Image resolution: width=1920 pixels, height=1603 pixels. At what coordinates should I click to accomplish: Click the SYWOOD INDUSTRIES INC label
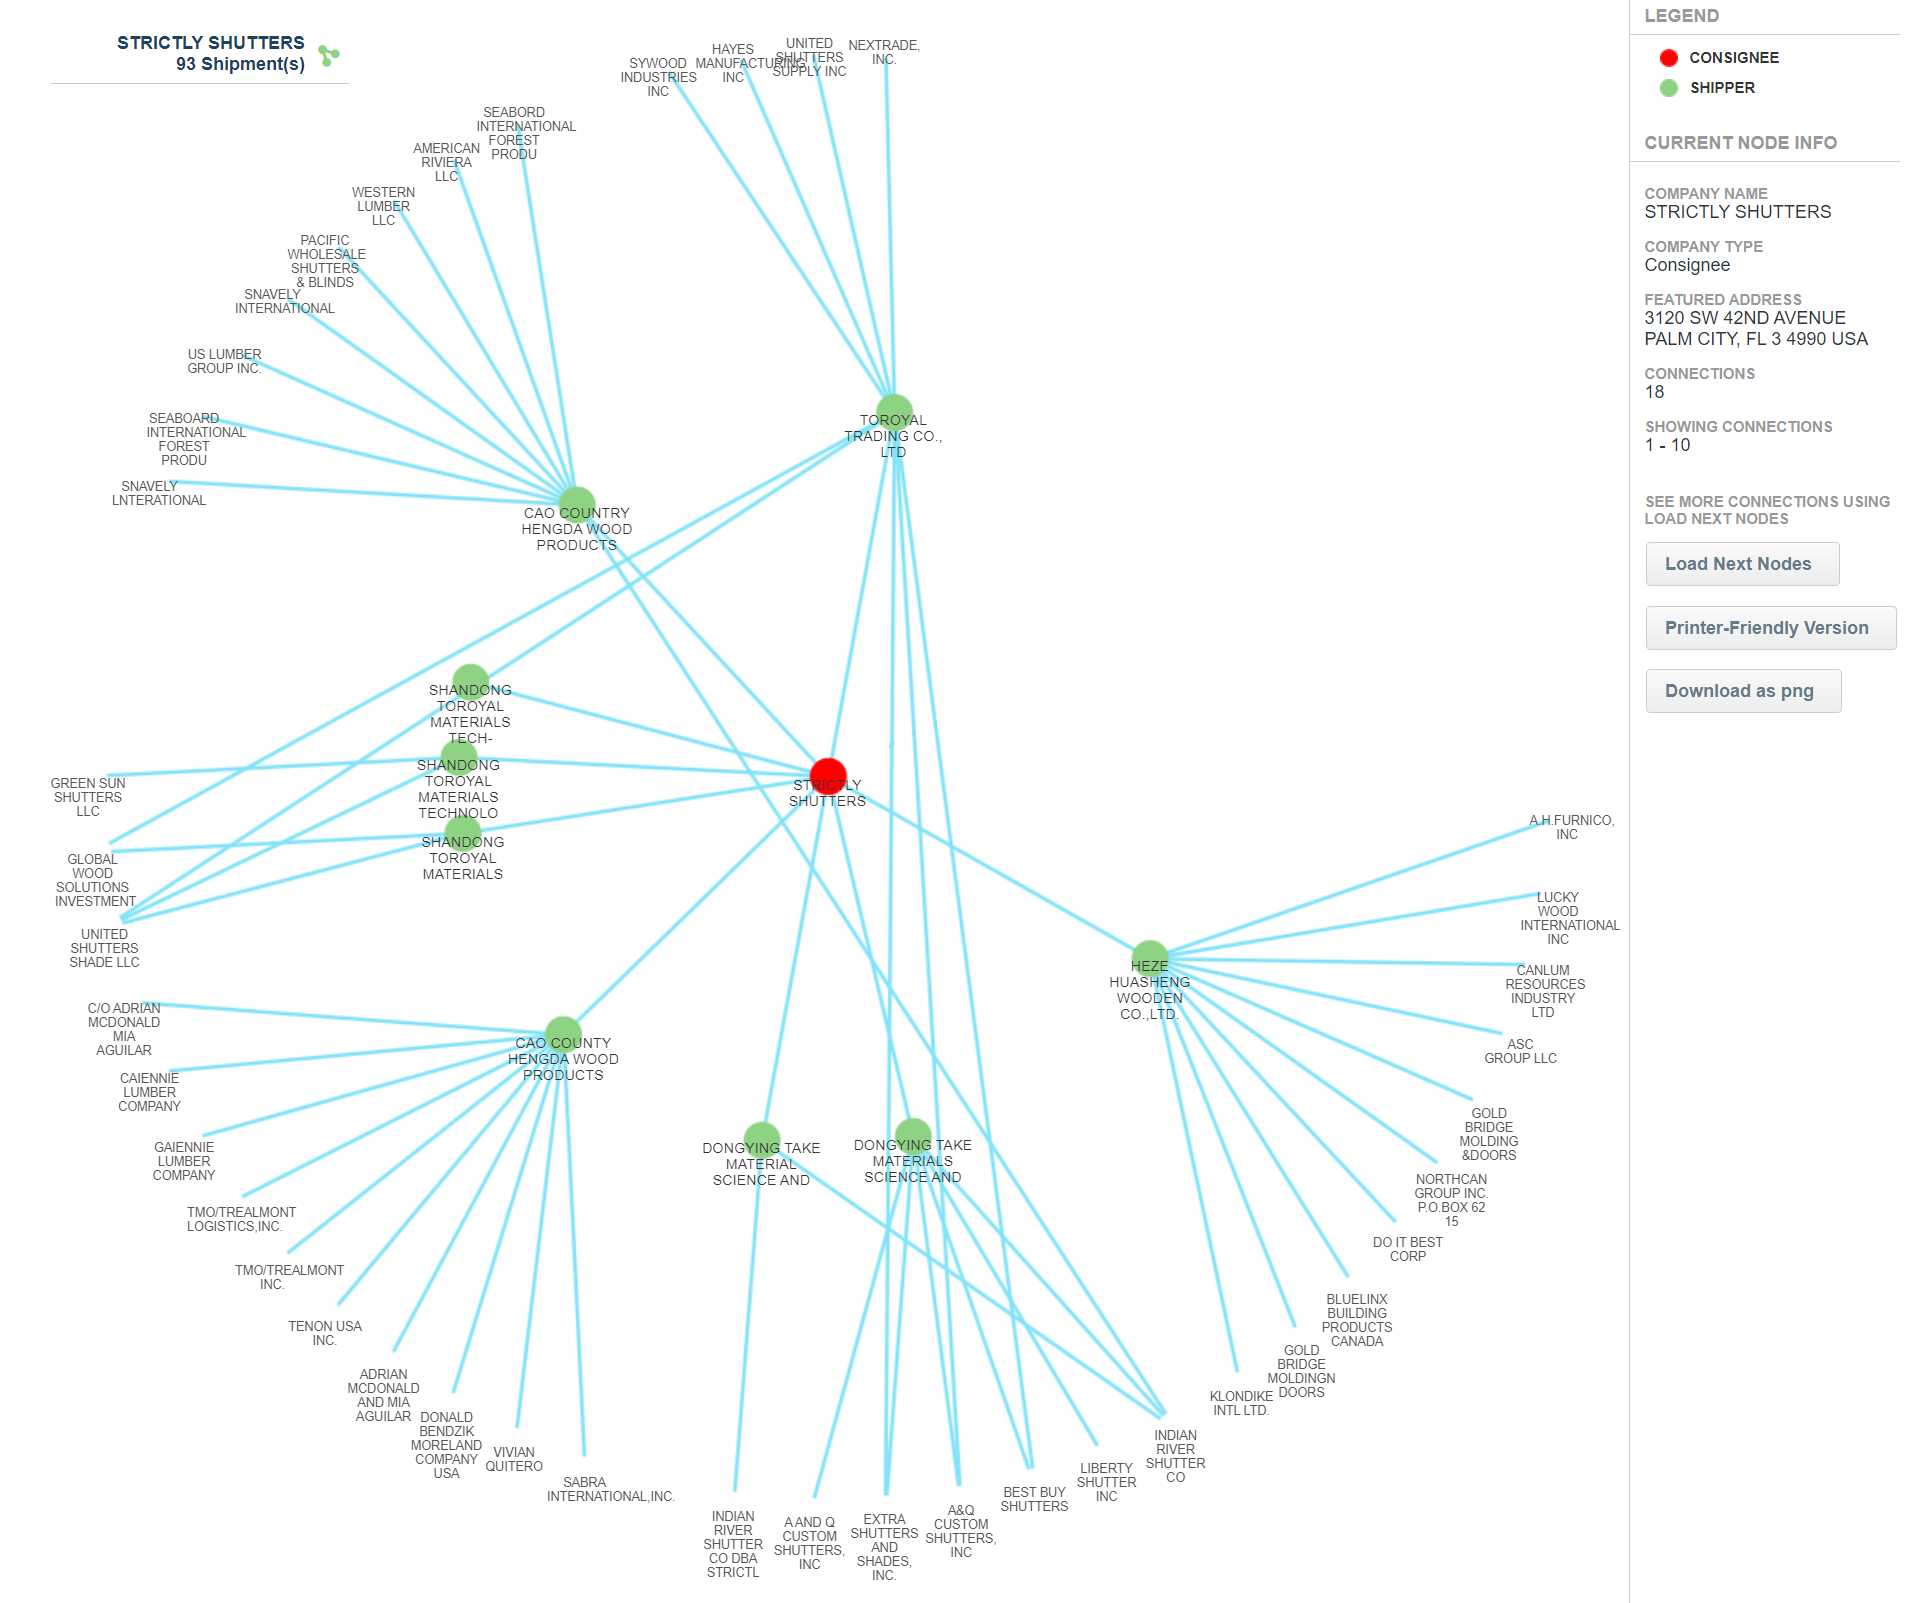pos(658,77)
